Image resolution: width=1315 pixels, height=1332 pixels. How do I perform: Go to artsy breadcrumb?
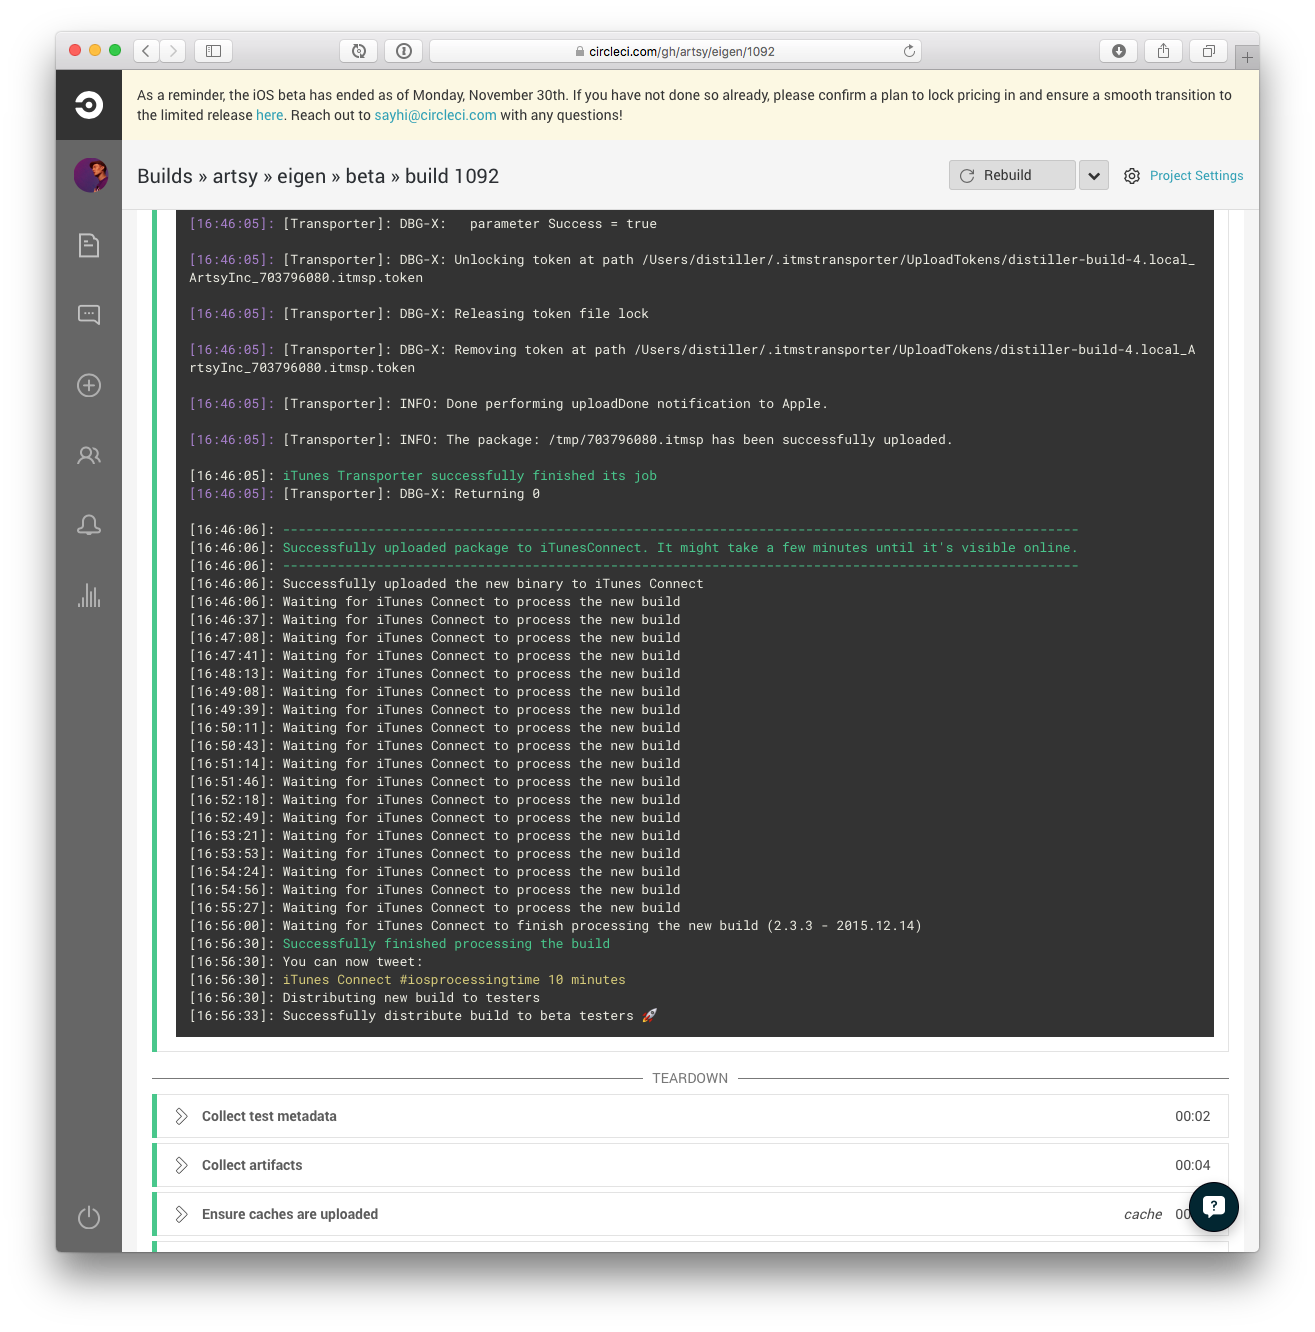(x=235, y=176)
